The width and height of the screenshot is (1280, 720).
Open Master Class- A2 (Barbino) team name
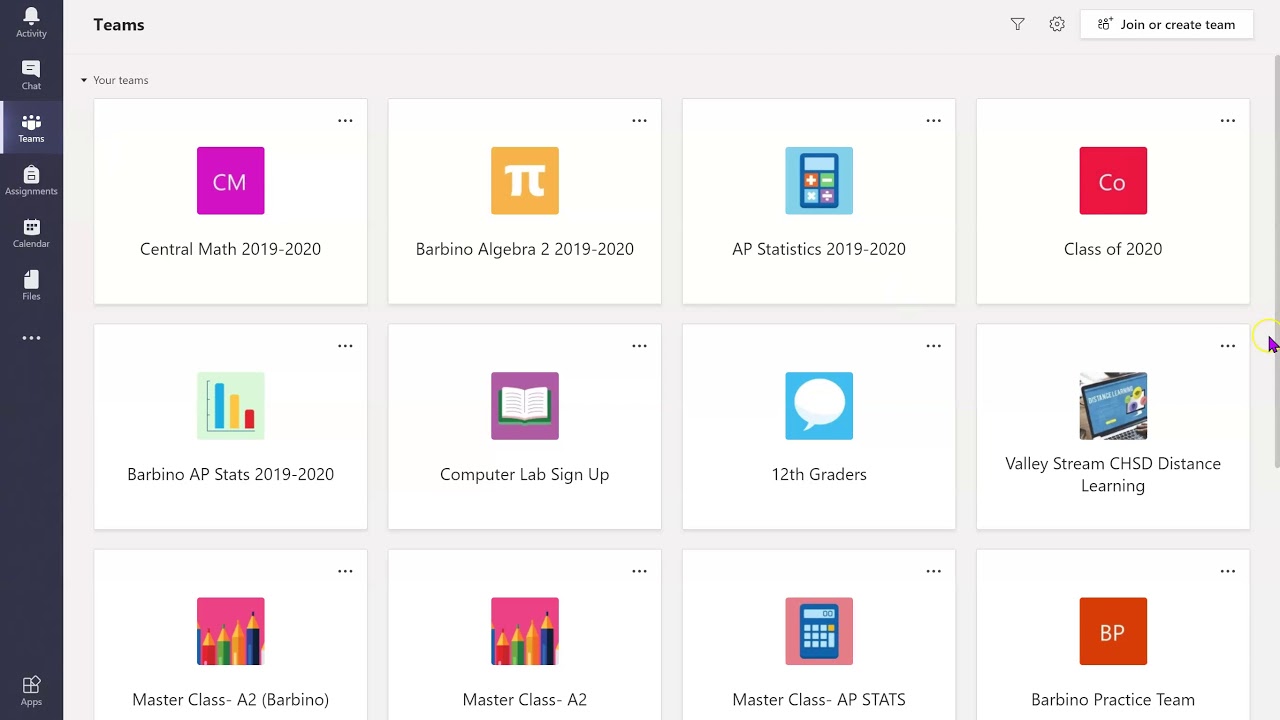(230, 699)
